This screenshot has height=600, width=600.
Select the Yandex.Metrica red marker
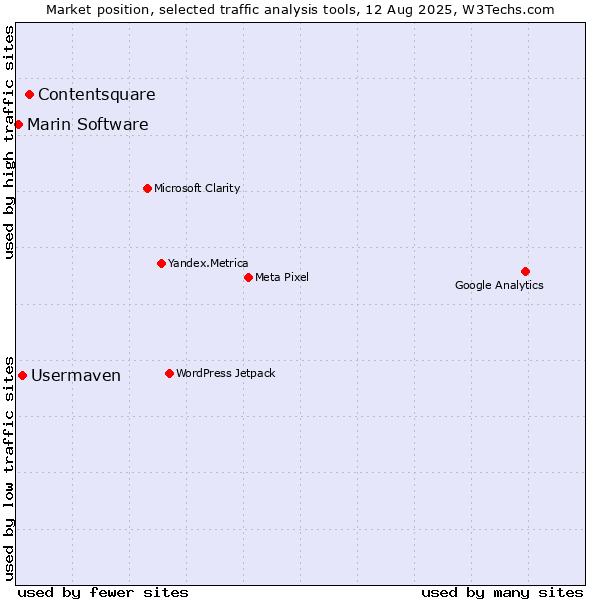click(161, 263)
